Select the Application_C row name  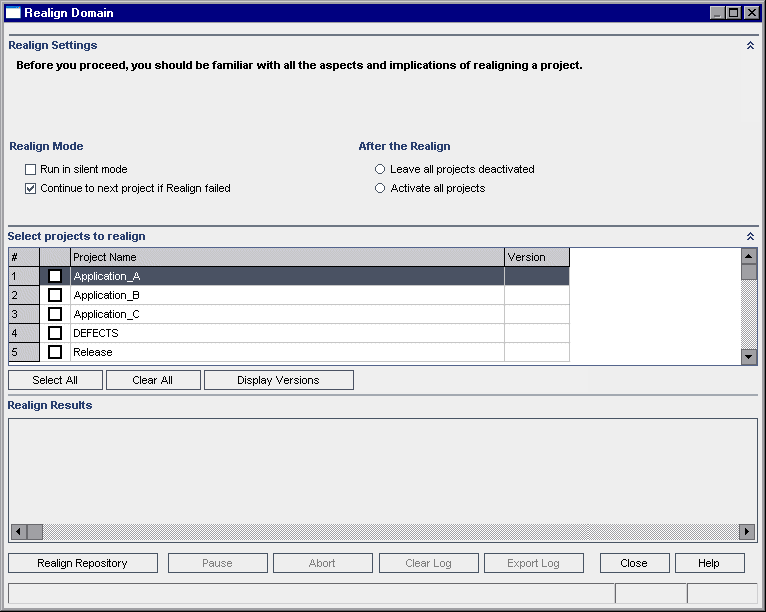(x=106, y=315)
